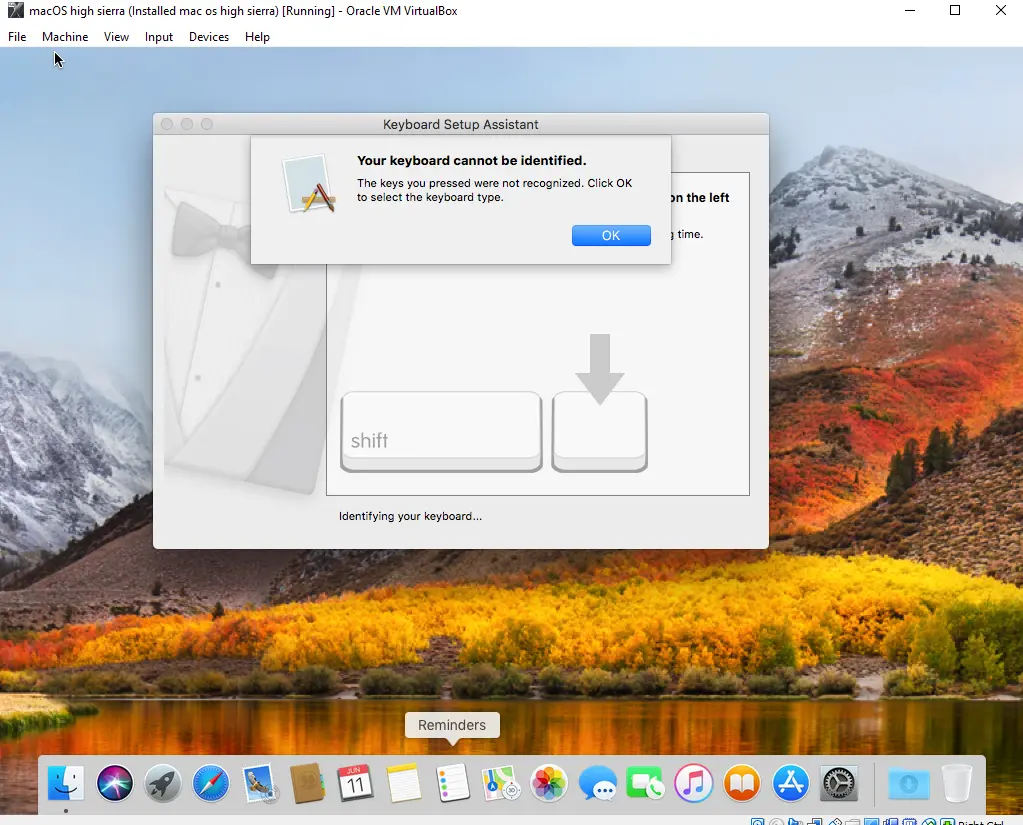Viewport: 1023px width, 825px height.
Task: Open the Machine menu
Action: [x=65, y=37]
